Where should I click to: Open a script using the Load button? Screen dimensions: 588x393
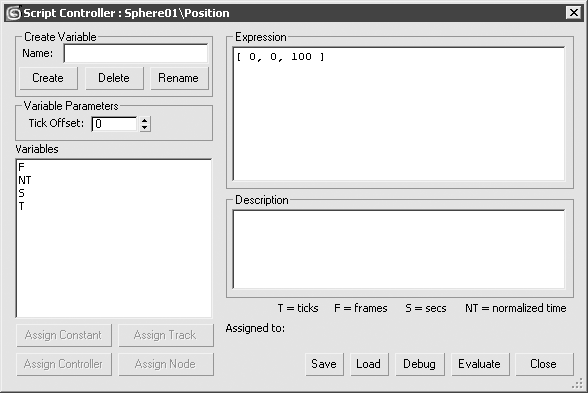click(369, 364)
